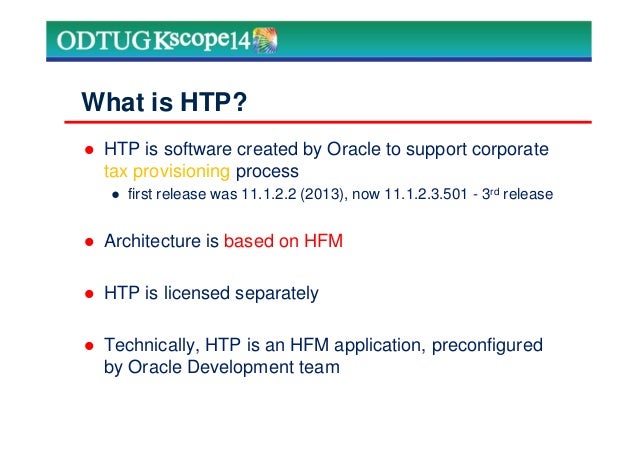Click the ODTUG Kscope14 logo text

tap(154, 40)
